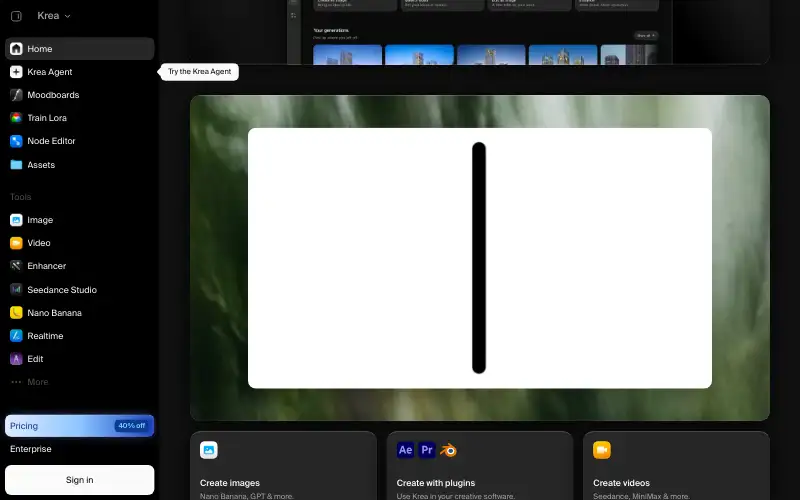
Task: Click the Seedance Studio label
Action: point(62,290)
